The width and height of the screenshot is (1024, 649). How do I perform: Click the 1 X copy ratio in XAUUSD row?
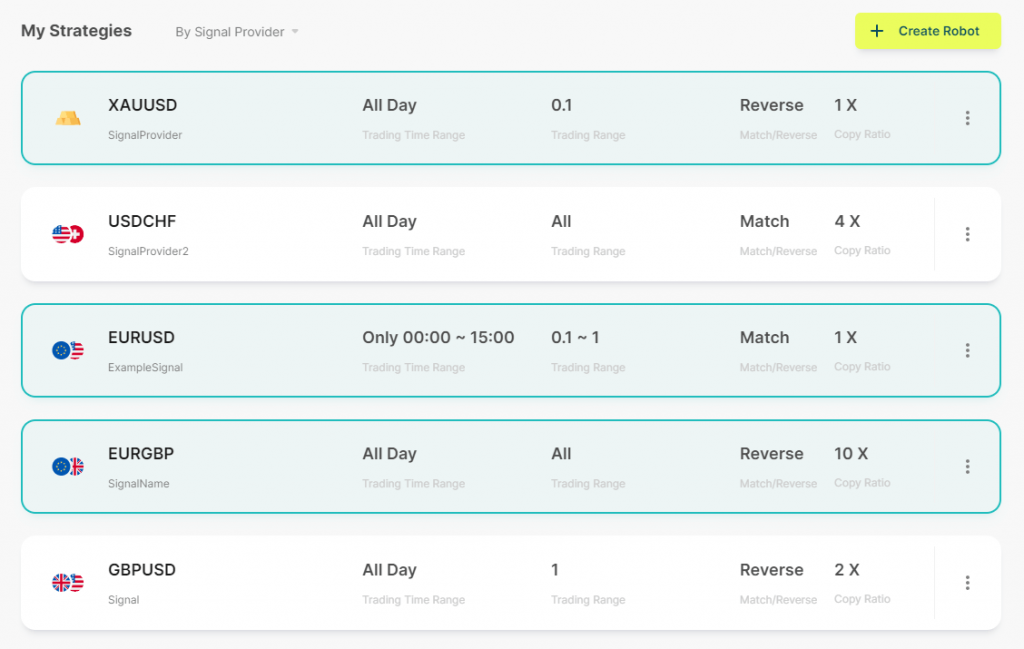click(x=846, y=105)
